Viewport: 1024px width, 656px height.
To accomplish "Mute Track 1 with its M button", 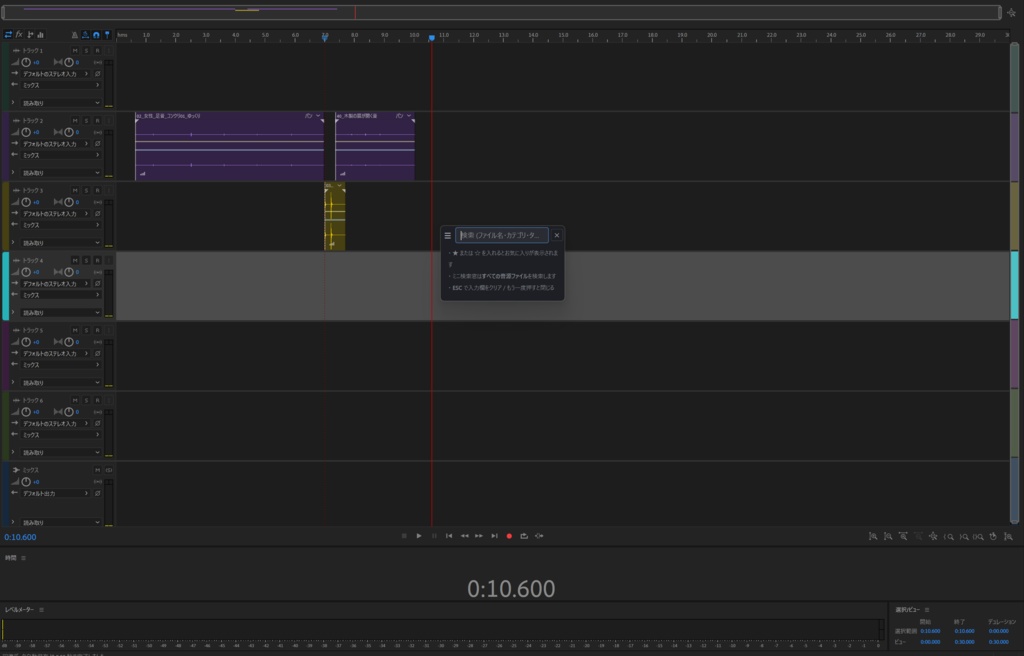I will tap(75, 50).
